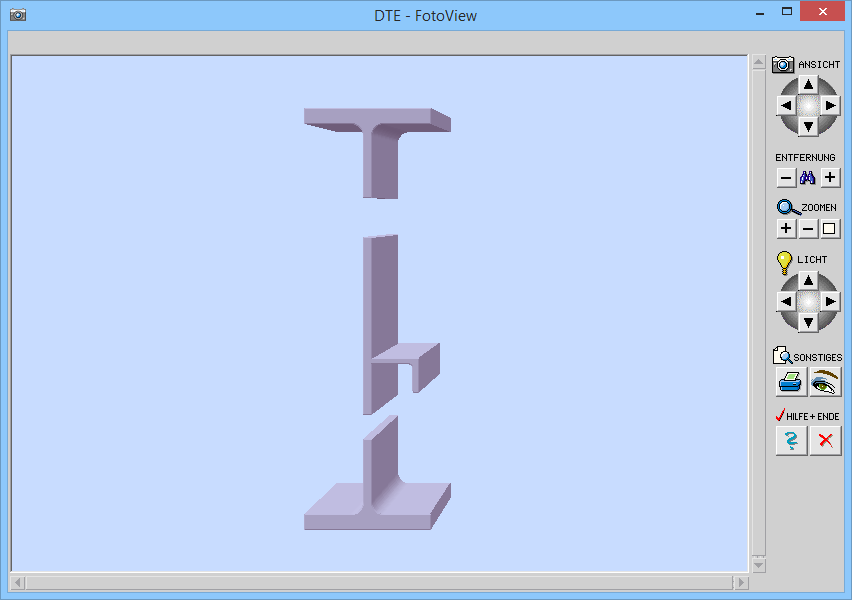Rotate view downward with Ansicht down arrow
The width and height of the screenshot is (852, 600).
point(808,126)
